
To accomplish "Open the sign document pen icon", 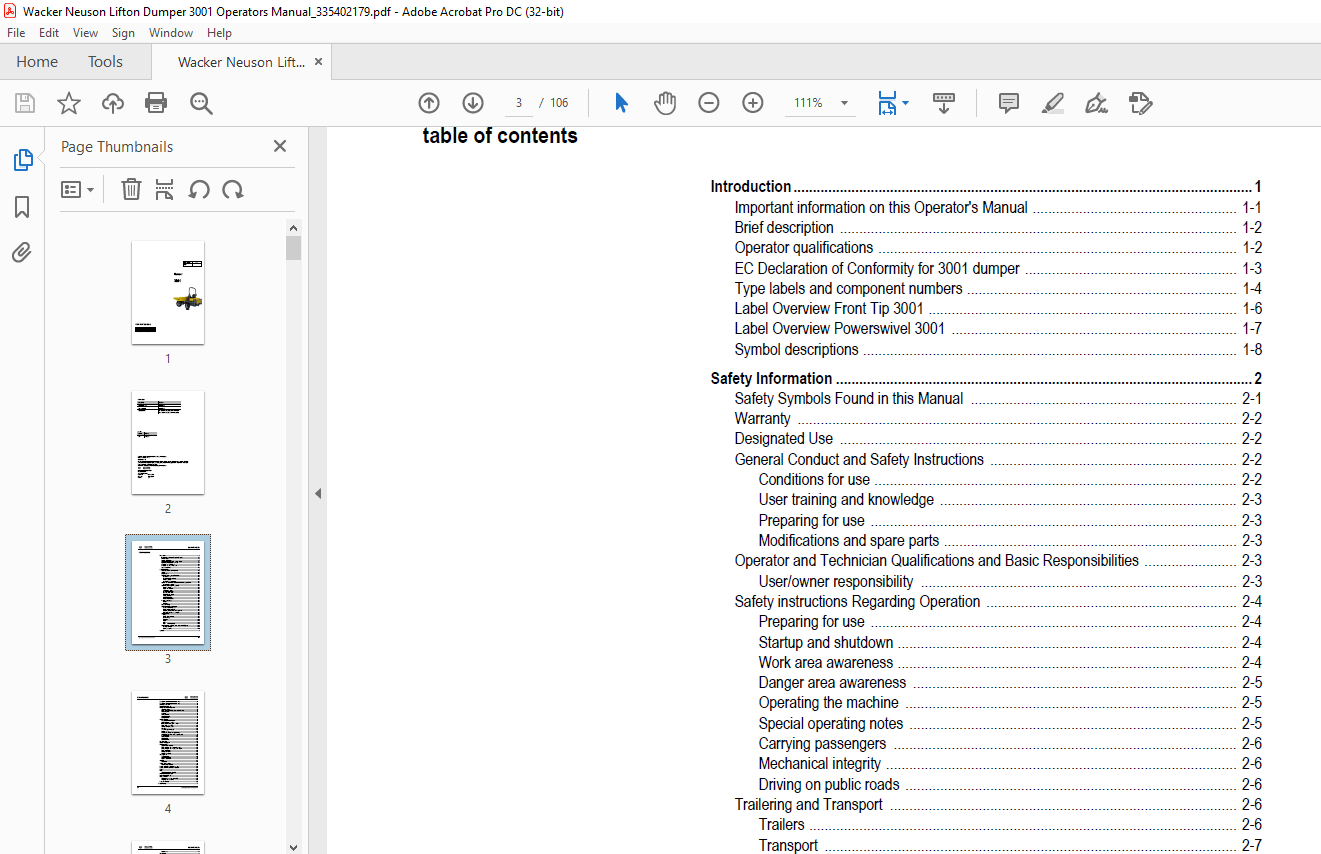I will tap(1096, 103).
